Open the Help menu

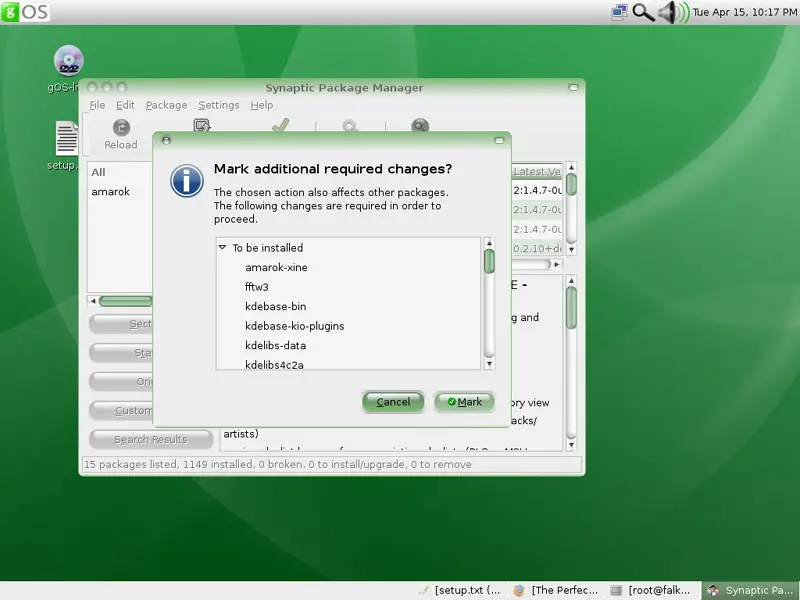pos(262,105)
